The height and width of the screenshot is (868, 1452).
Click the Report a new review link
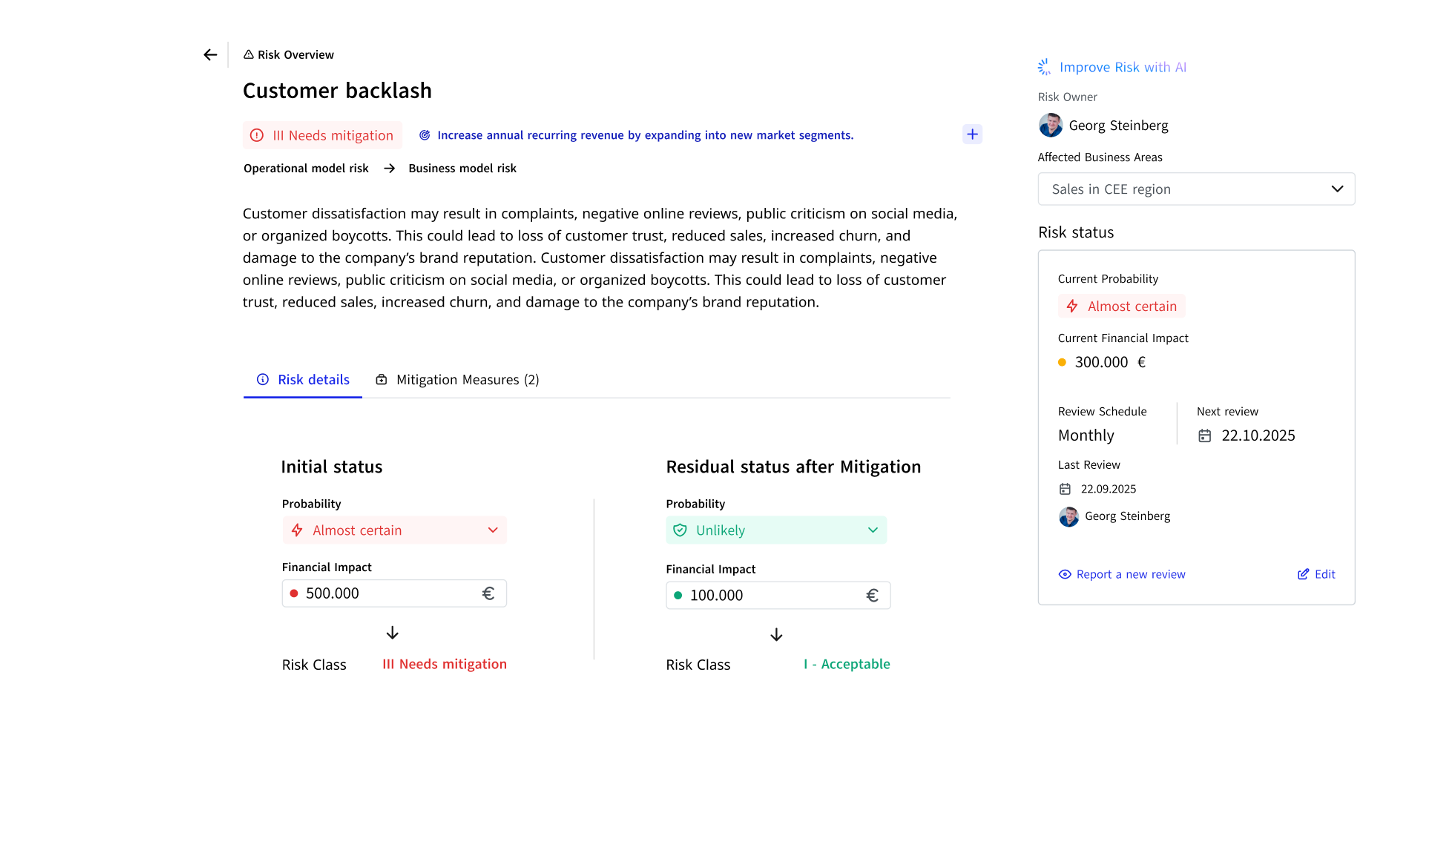coord(1122,574)
